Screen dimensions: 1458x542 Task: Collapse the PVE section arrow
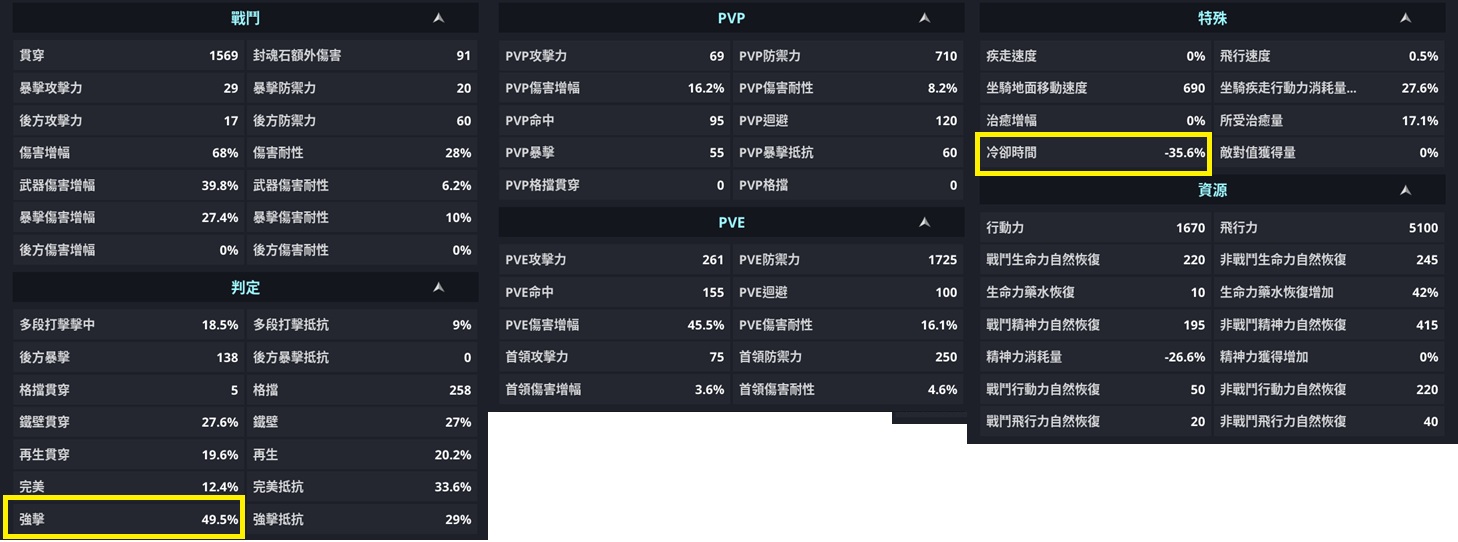click(x=924, y=222)
